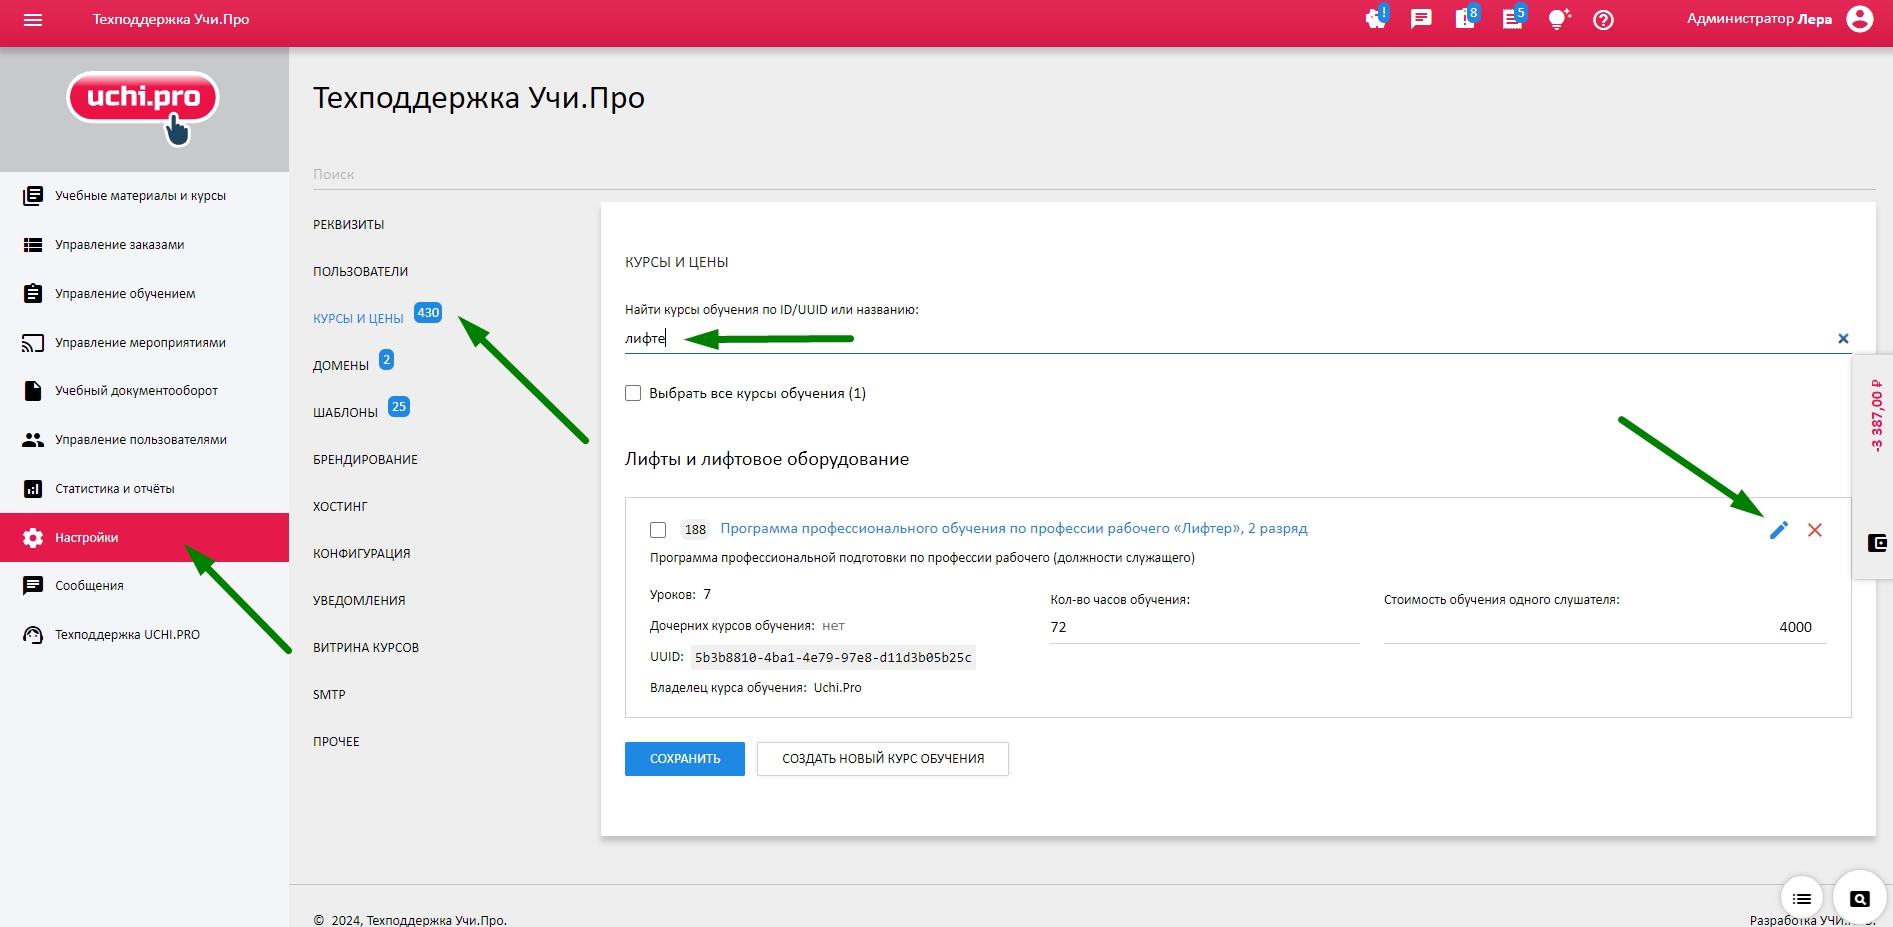Open Управление обучением in sidebar

144,294
